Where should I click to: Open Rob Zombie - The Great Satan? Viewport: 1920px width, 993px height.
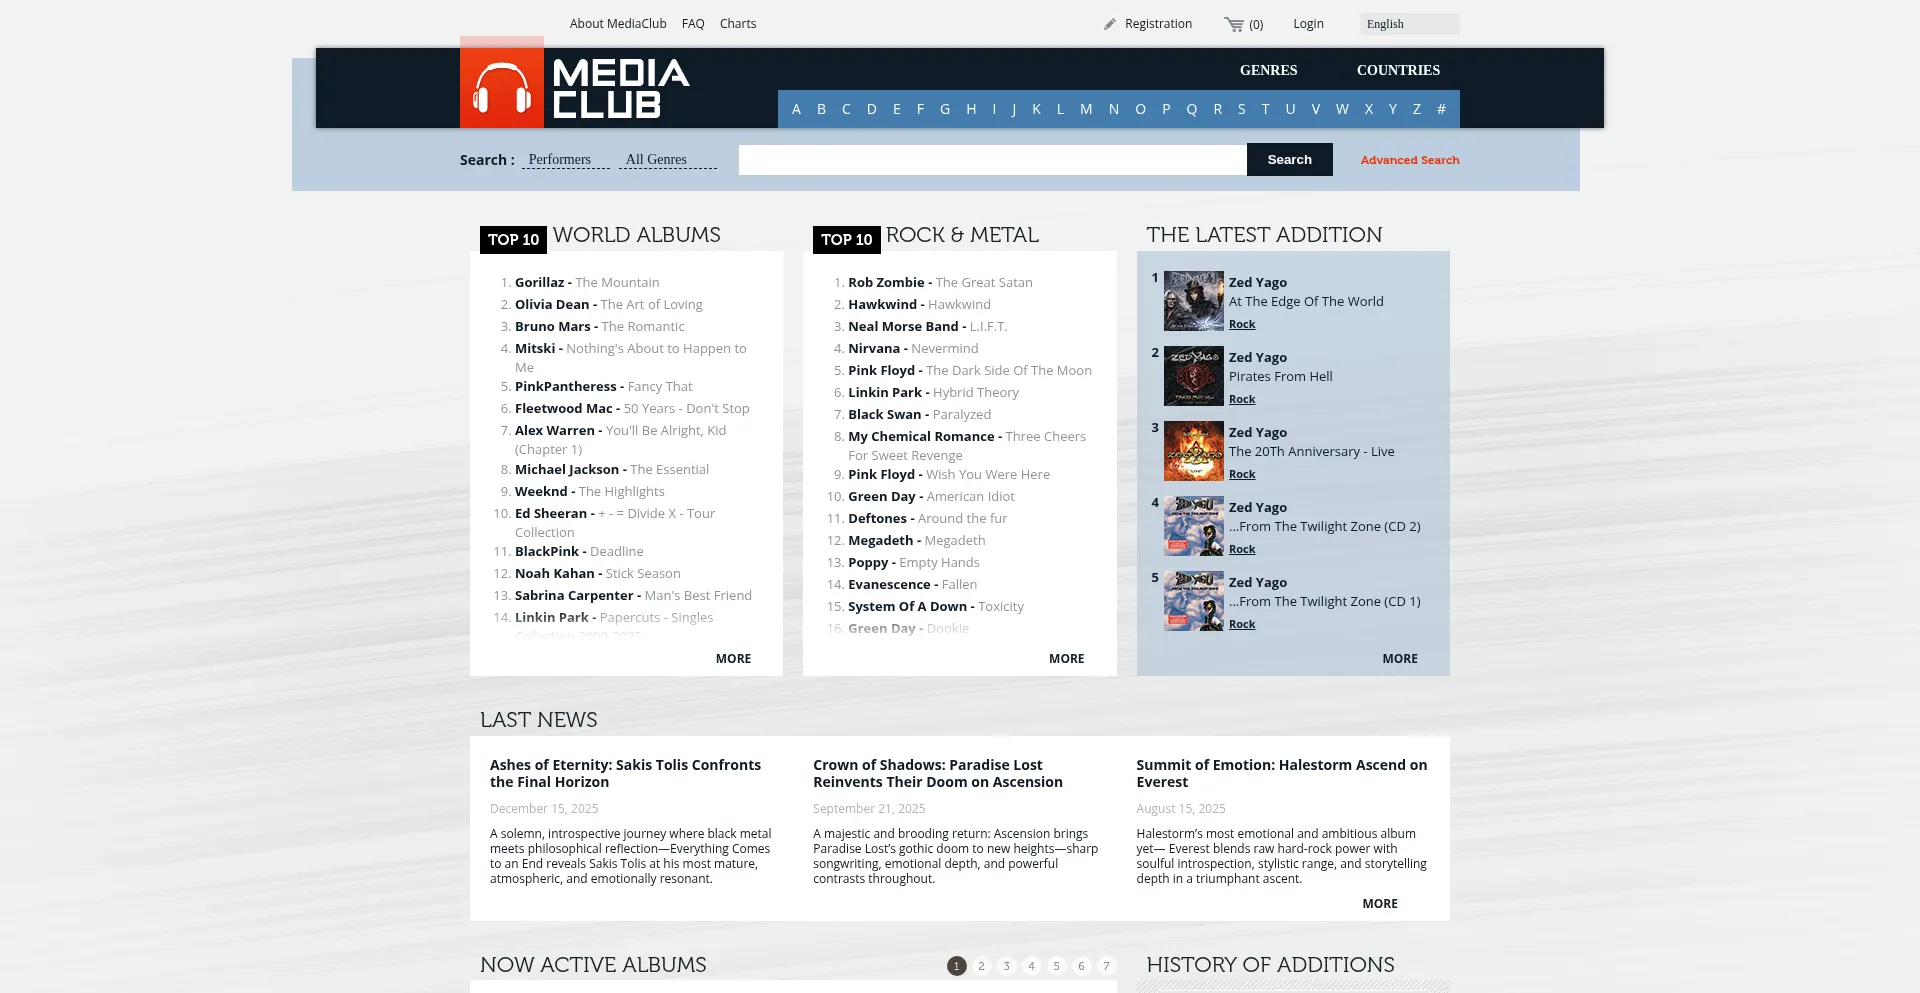[x=940, y=283]
